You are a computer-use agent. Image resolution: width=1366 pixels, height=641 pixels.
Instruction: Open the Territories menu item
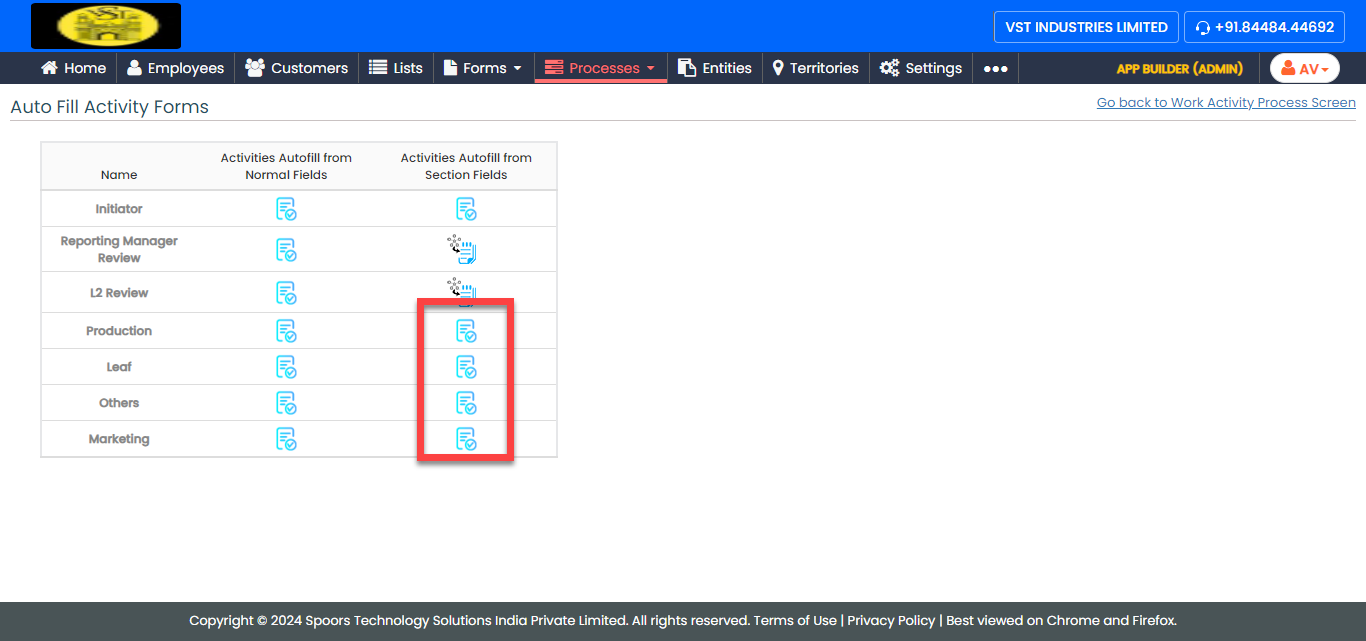click(x=815, y=68)
